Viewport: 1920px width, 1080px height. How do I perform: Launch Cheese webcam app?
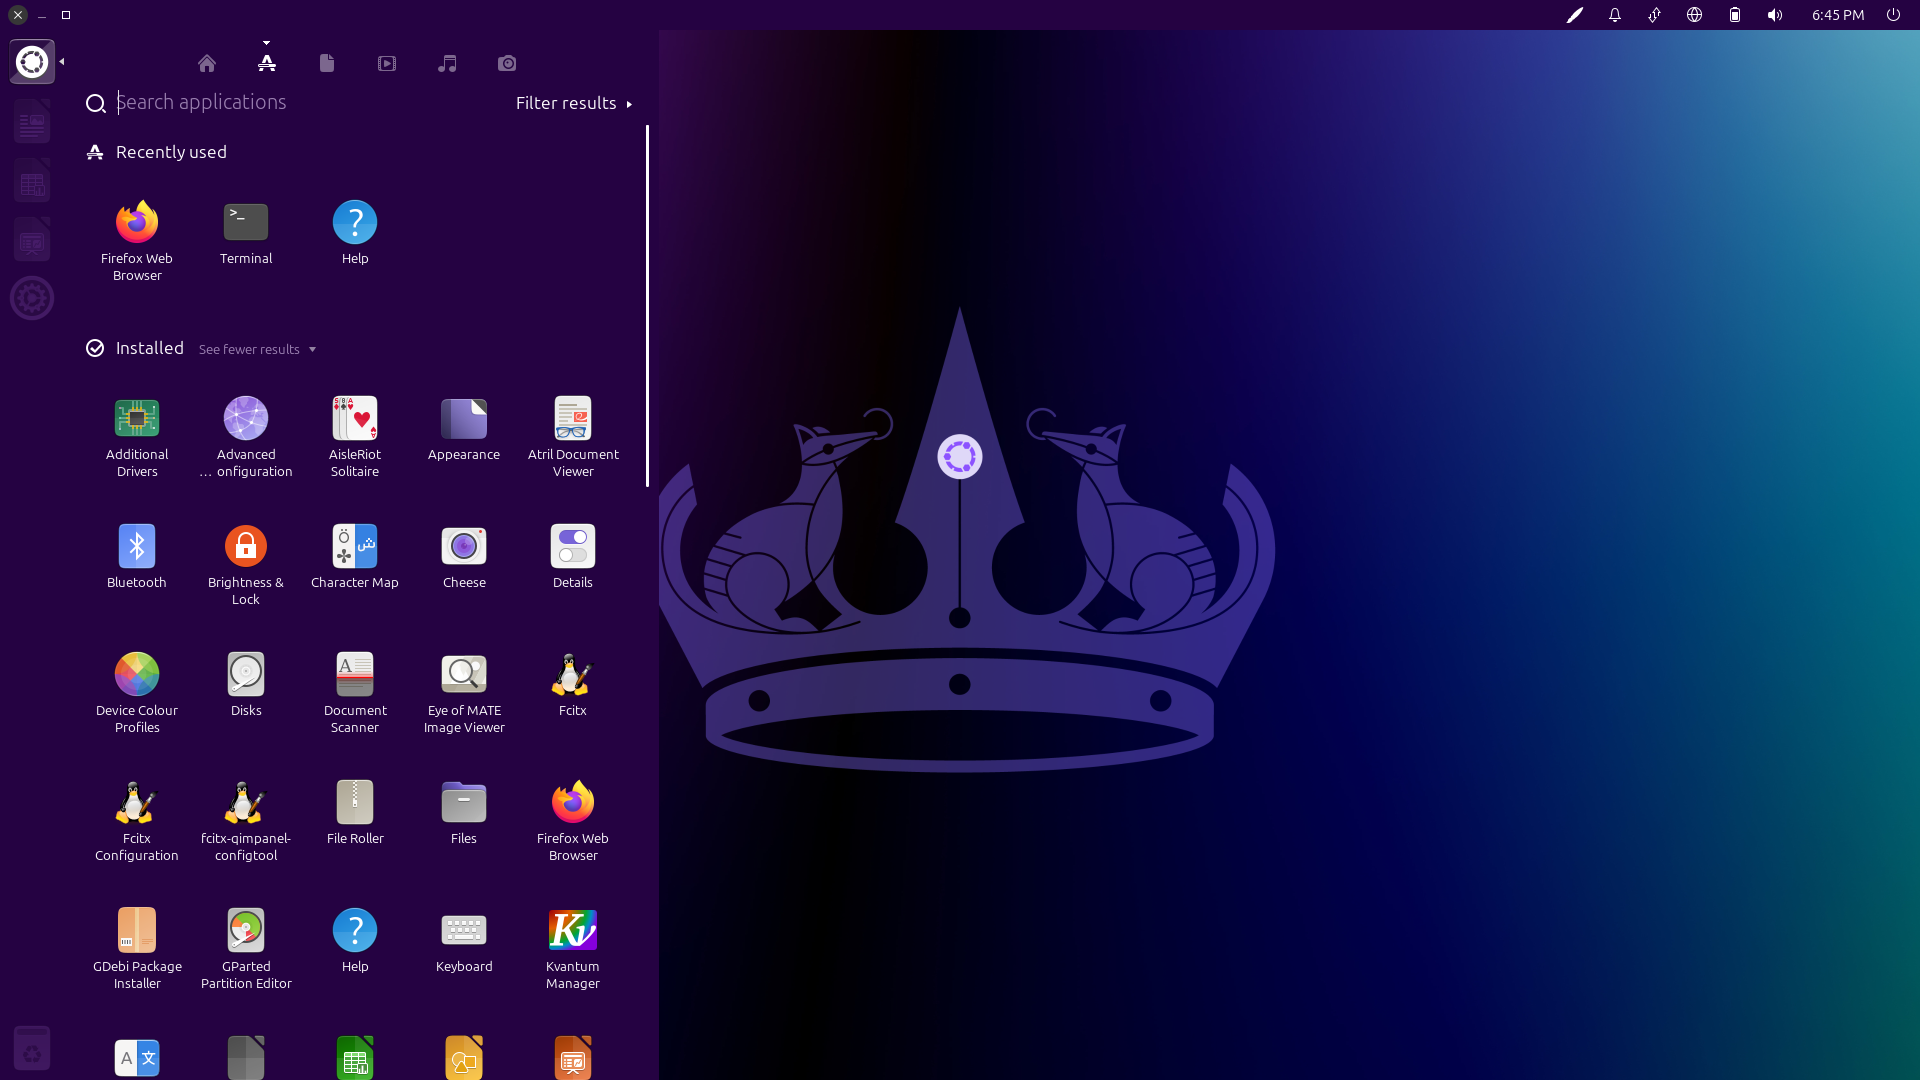pyautogui.click(x=464, y=557)
